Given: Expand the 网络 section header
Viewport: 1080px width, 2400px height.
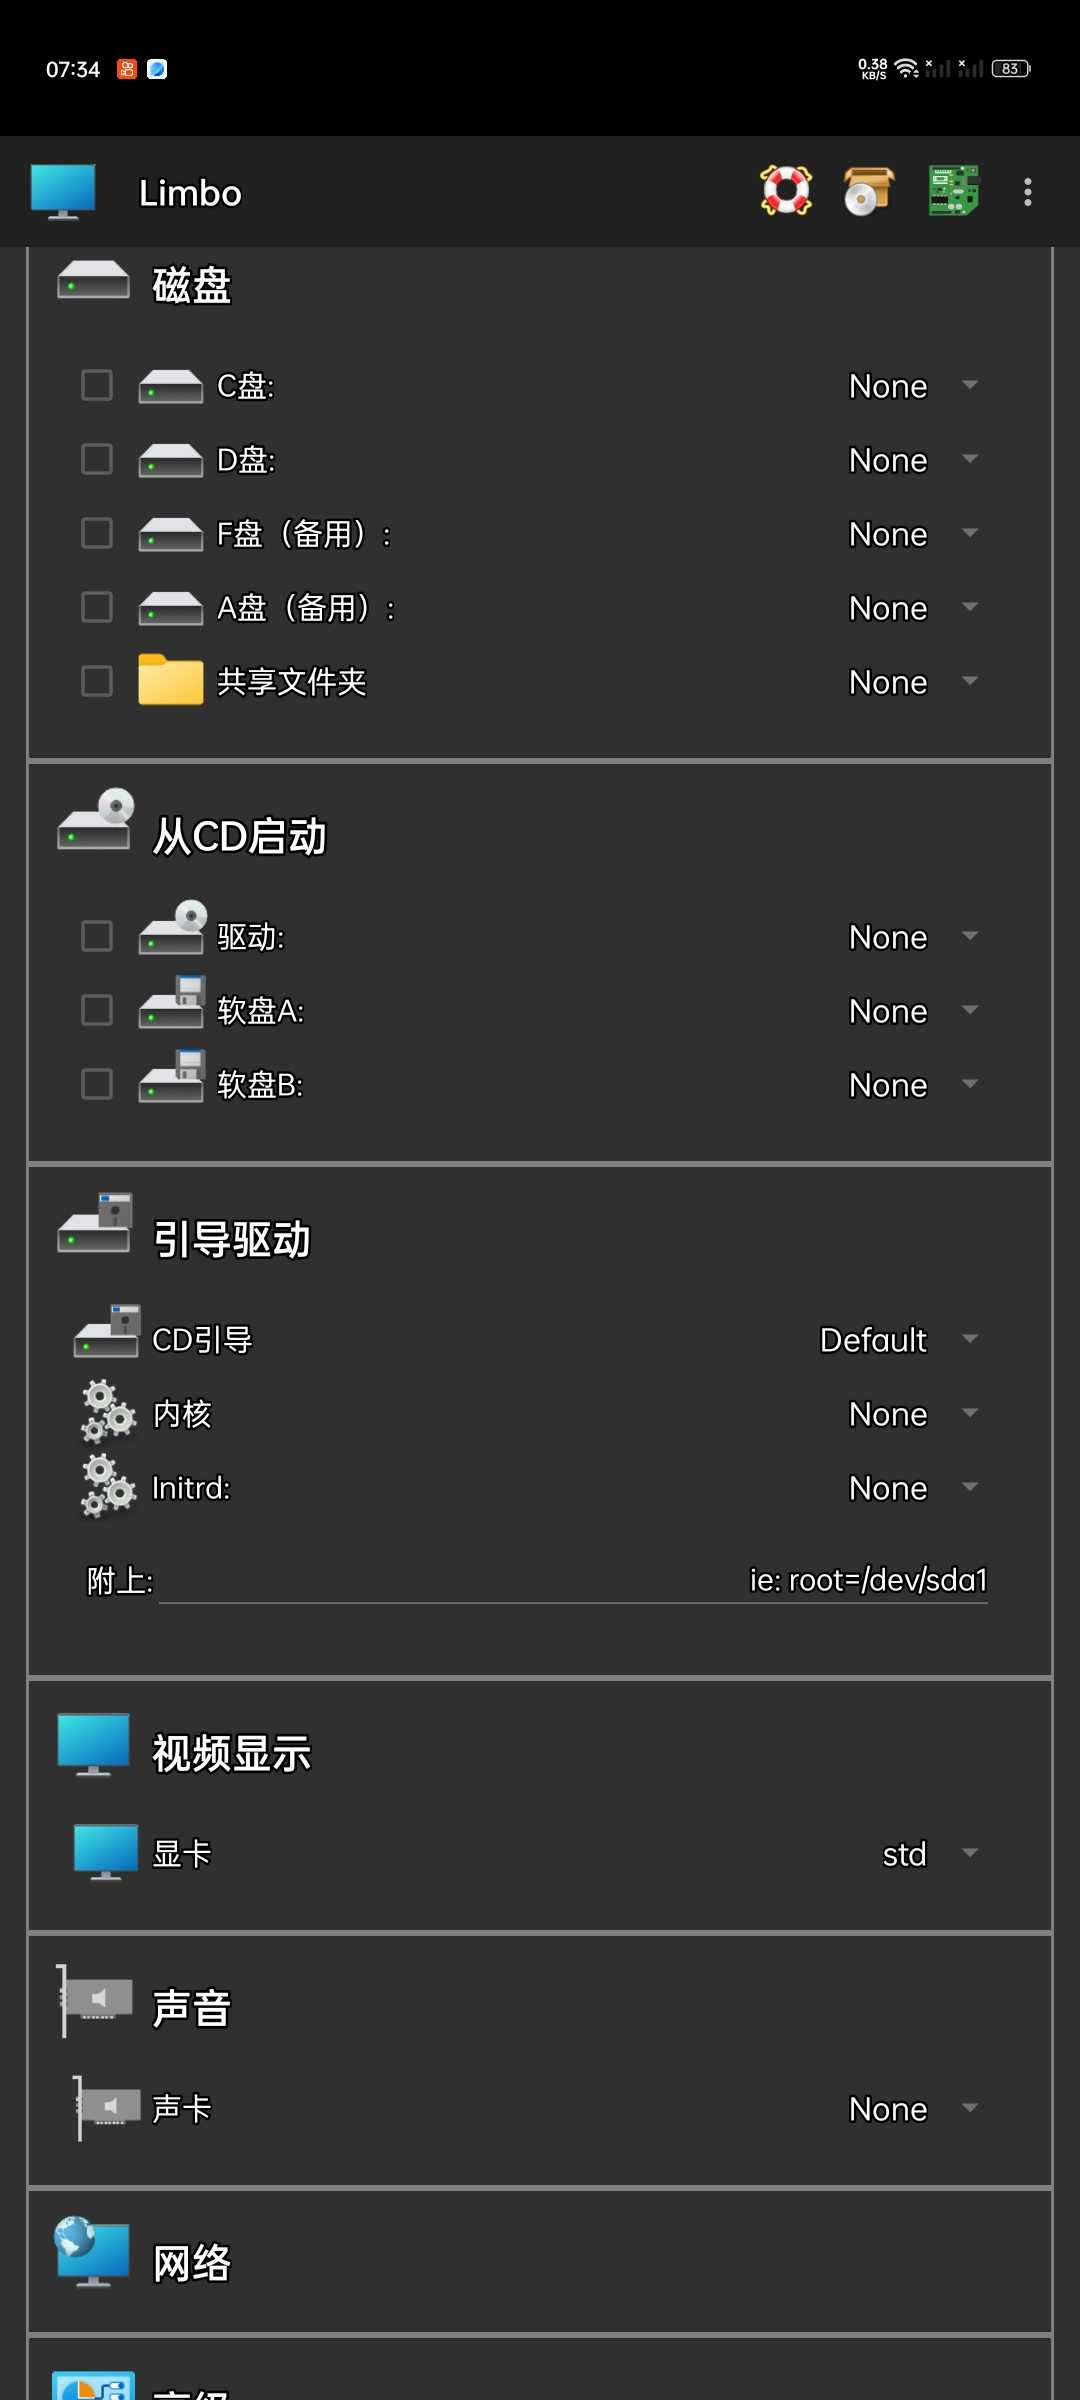Looking at the screenshot, I should 191,2263.
